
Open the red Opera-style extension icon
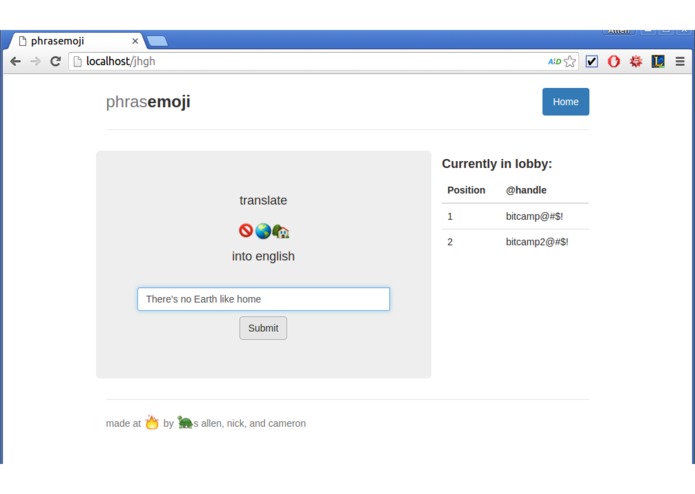pos(613,61)
